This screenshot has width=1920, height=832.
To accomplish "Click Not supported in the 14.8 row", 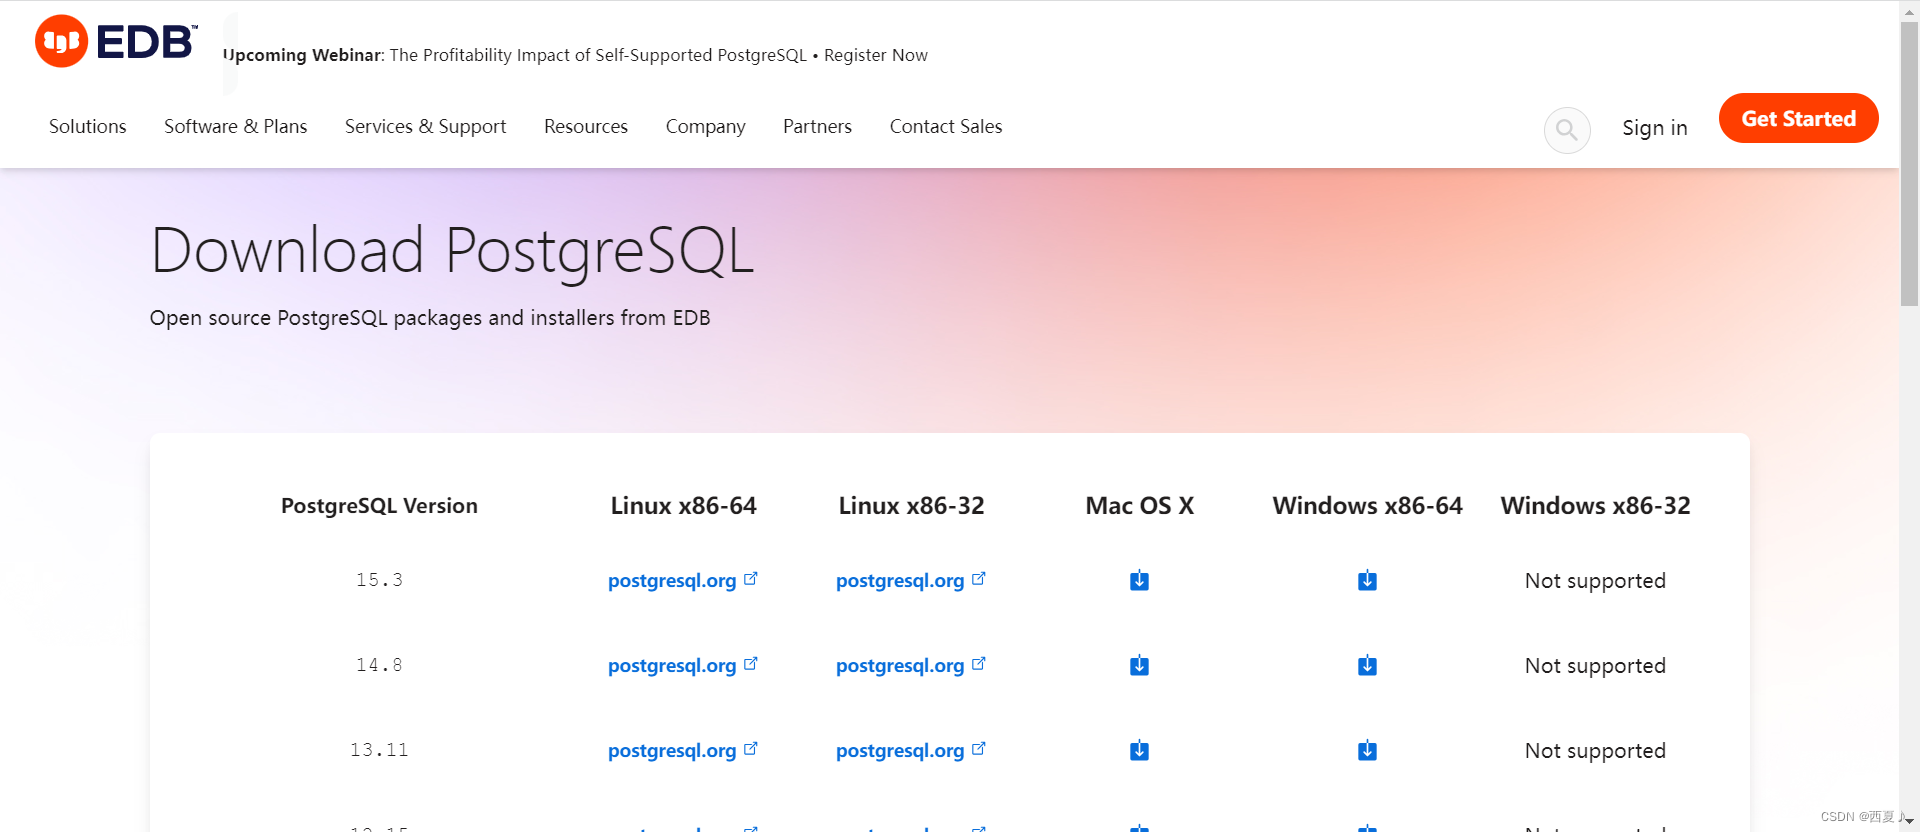I will 1595,666.
